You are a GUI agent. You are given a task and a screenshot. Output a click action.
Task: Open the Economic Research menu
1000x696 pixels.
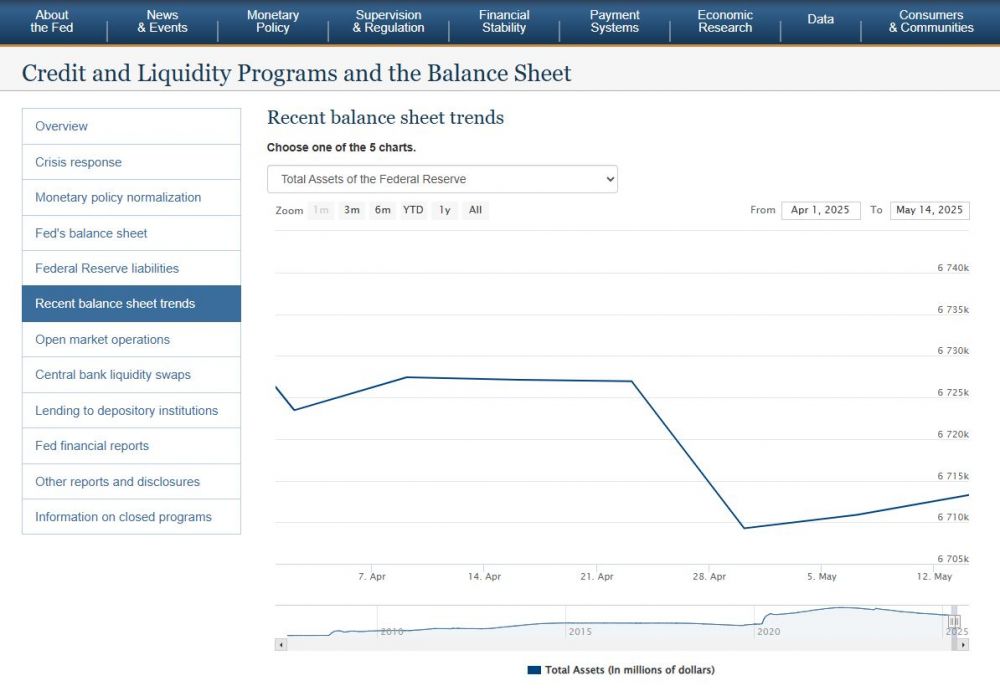pos(725,22)
